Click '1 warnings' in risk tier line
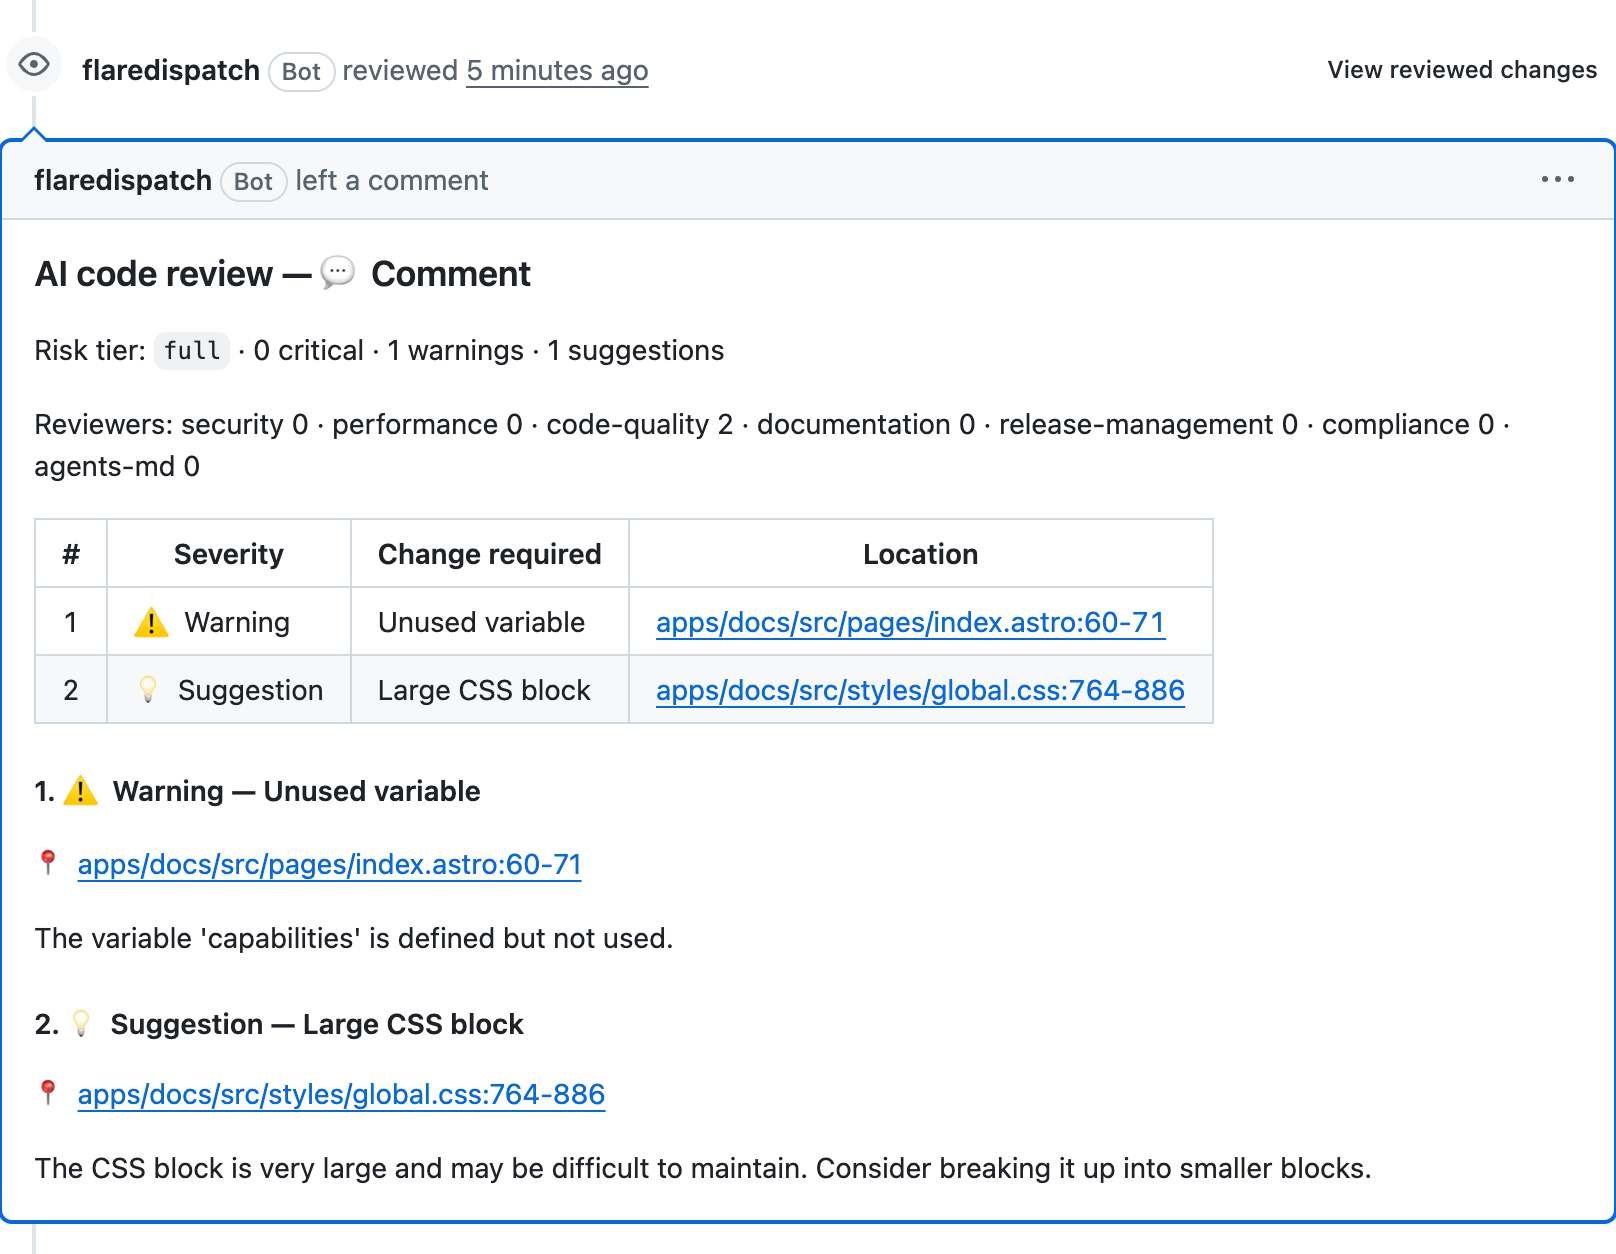The width and height of the screenshot is (1616, 1254). (455, 350)
